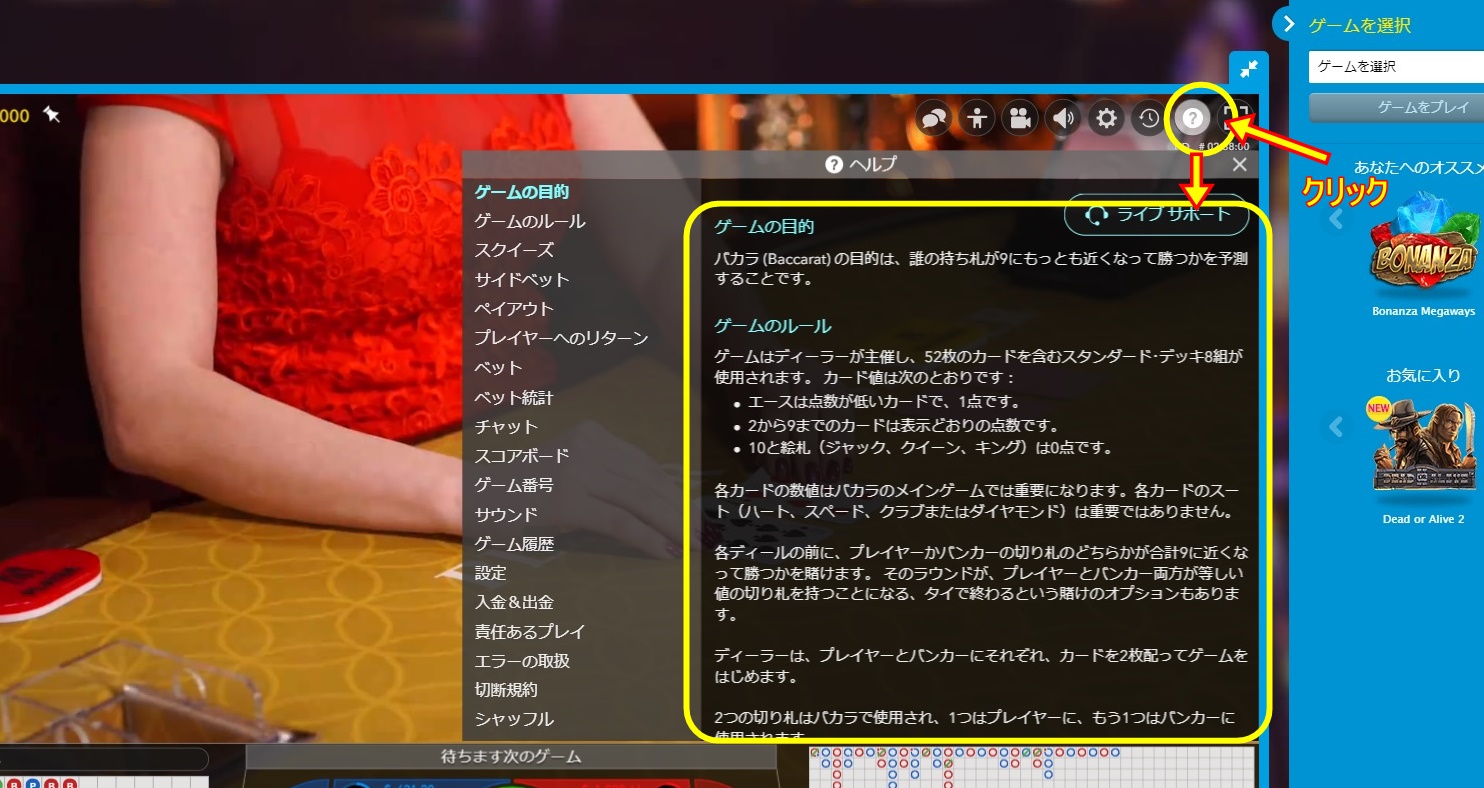This screenshot has height=788, width=1484.
Task: Select サウンド in help menu
Action: click(506, 514)
